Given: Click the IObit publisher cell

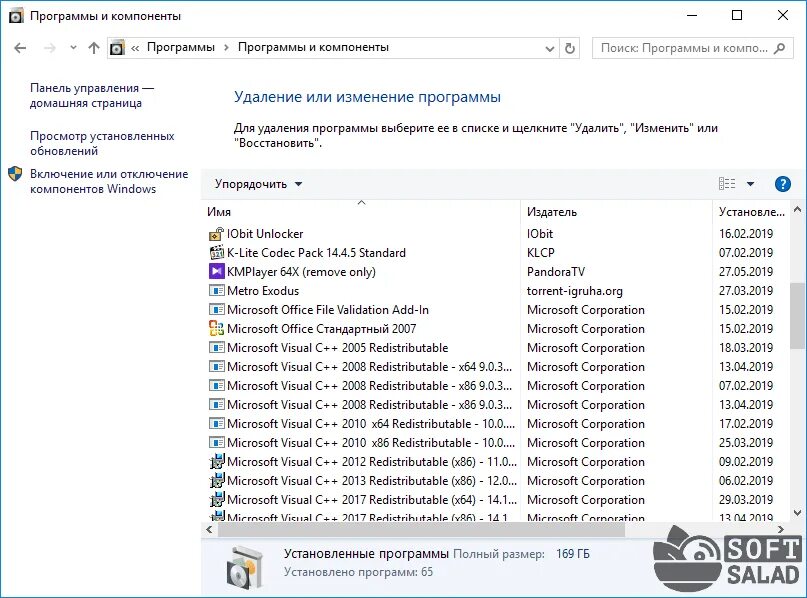Looking at the screenshot, I should pos(539,234).
